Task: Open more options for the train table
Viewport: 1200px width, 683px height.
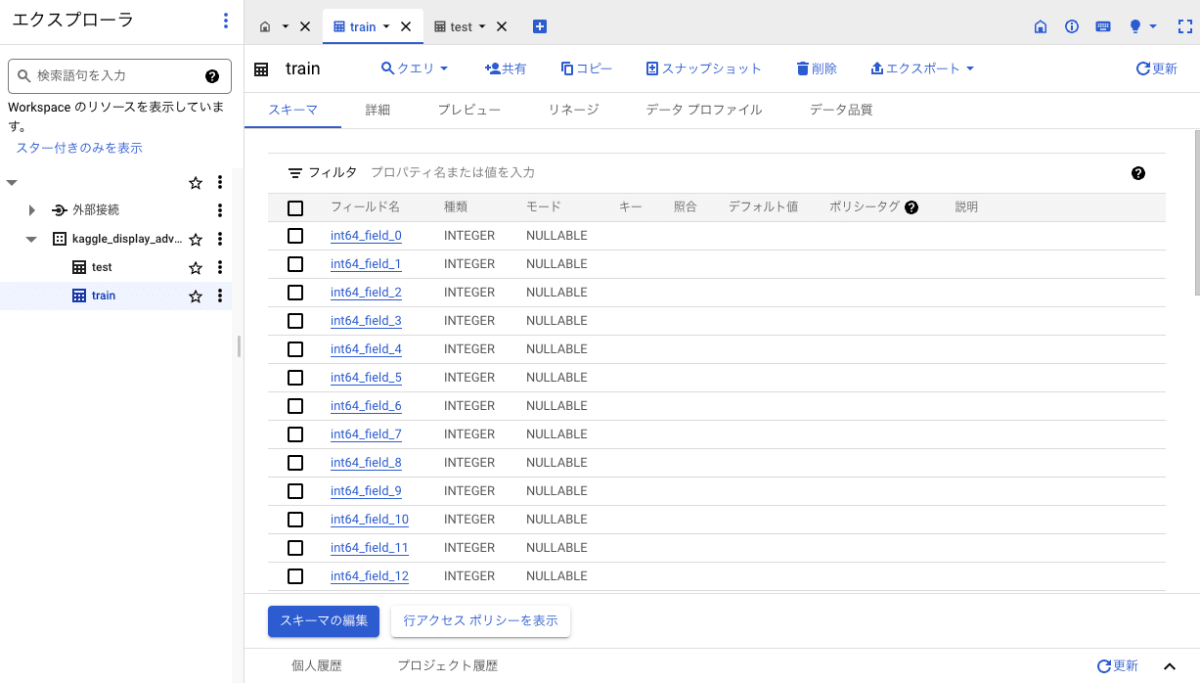Action: [x=220, y=296]
